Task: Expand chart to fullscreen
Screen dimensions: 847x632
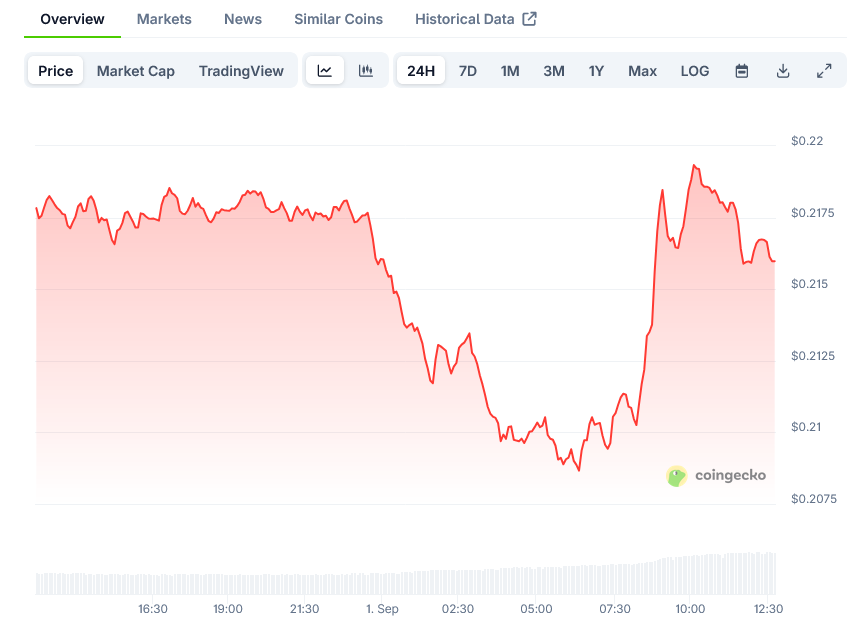Action: pos(824,71)
